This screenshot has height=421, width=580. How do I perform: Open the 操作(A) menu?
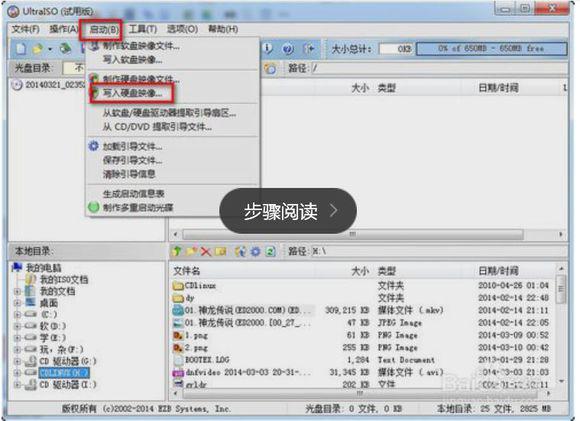click(x=64, y=29)
